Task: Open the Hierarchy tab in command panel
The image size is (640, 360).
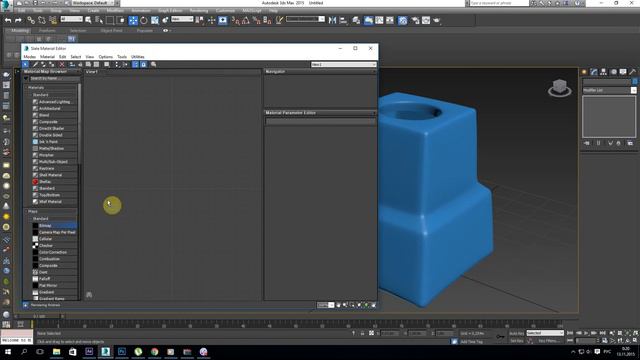Action: [603, 72]
